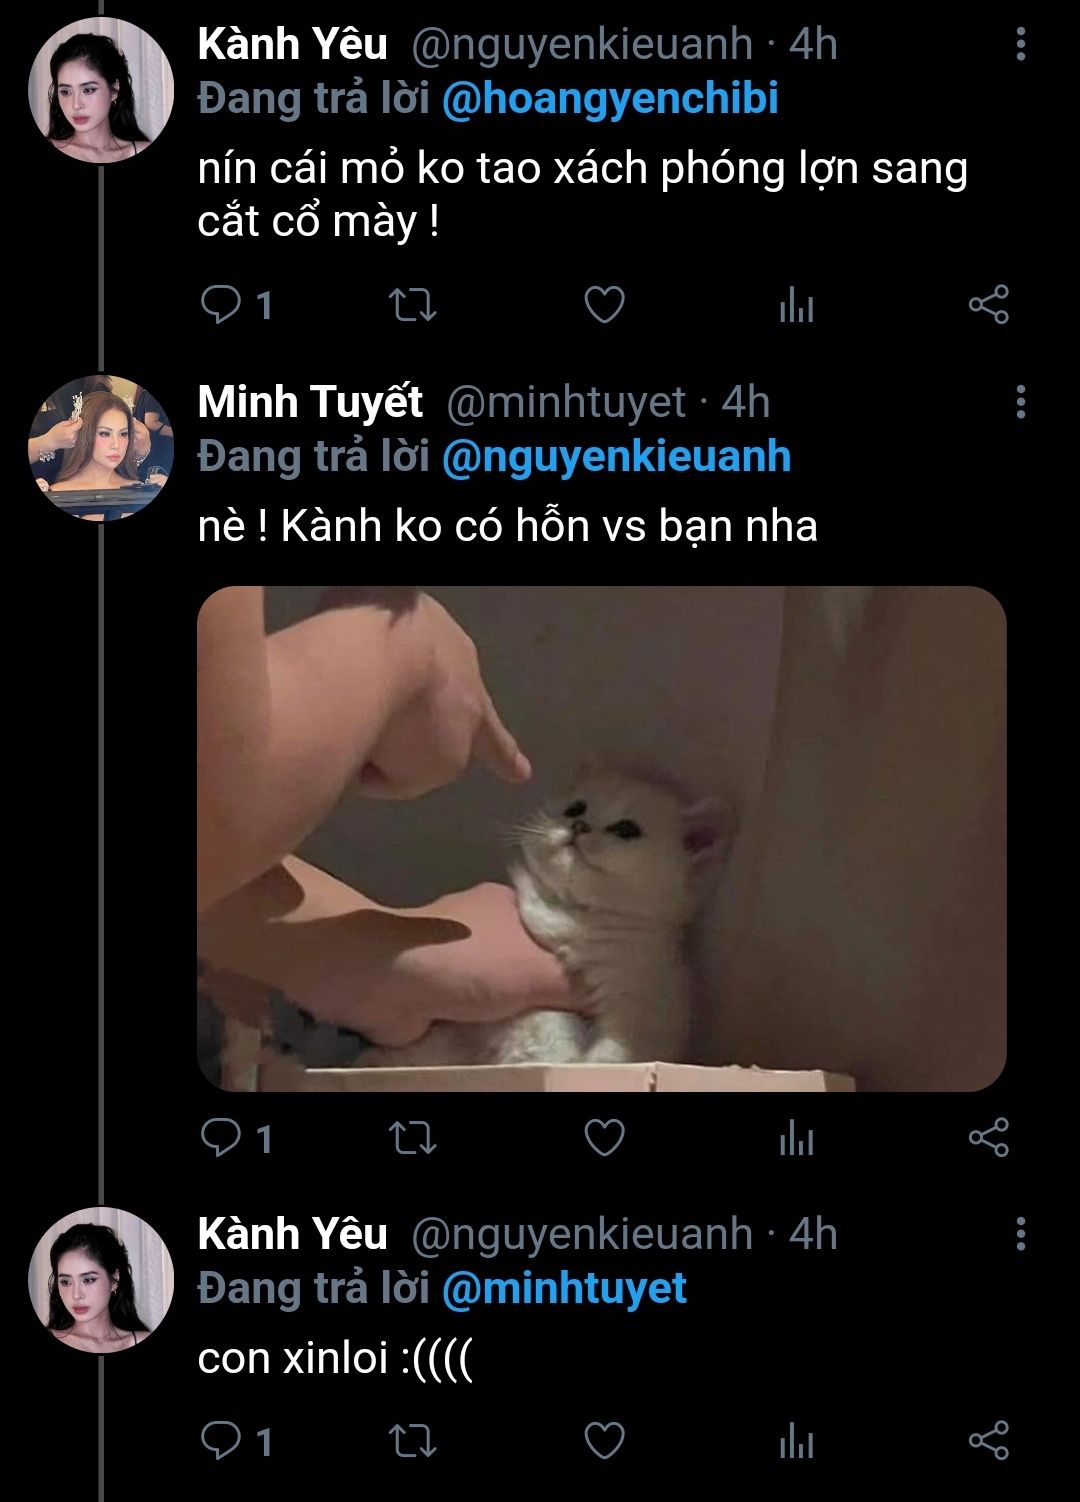Viewport: 1080px width, 1502px height.
Task: View analytics of the first Kành Yêu tweet
Action: (796, 305)
